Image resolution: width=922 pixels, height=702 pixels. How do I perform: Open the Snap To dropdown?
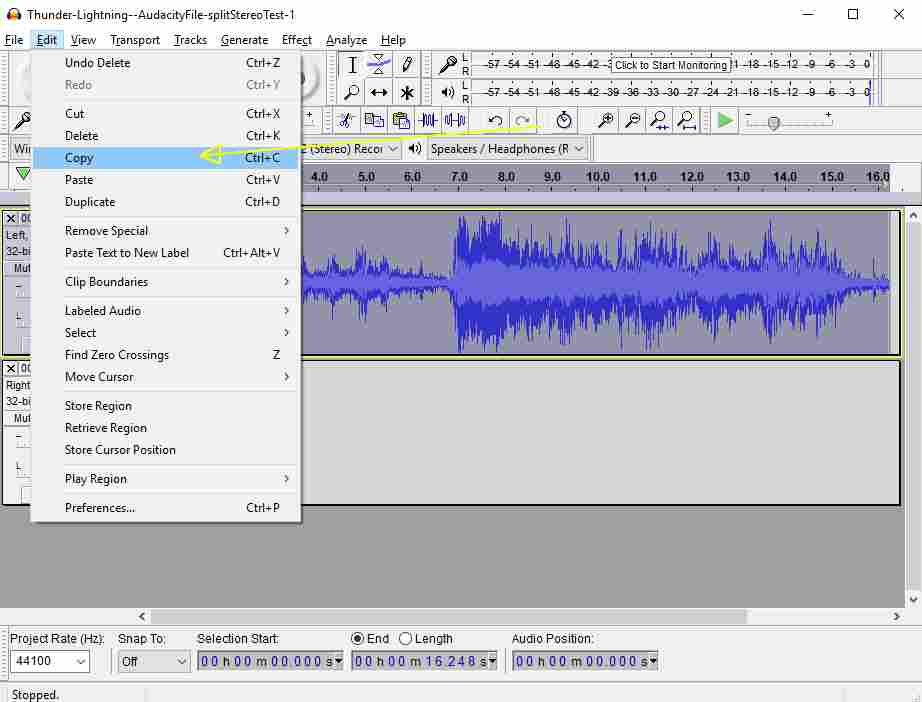point(153,661)
